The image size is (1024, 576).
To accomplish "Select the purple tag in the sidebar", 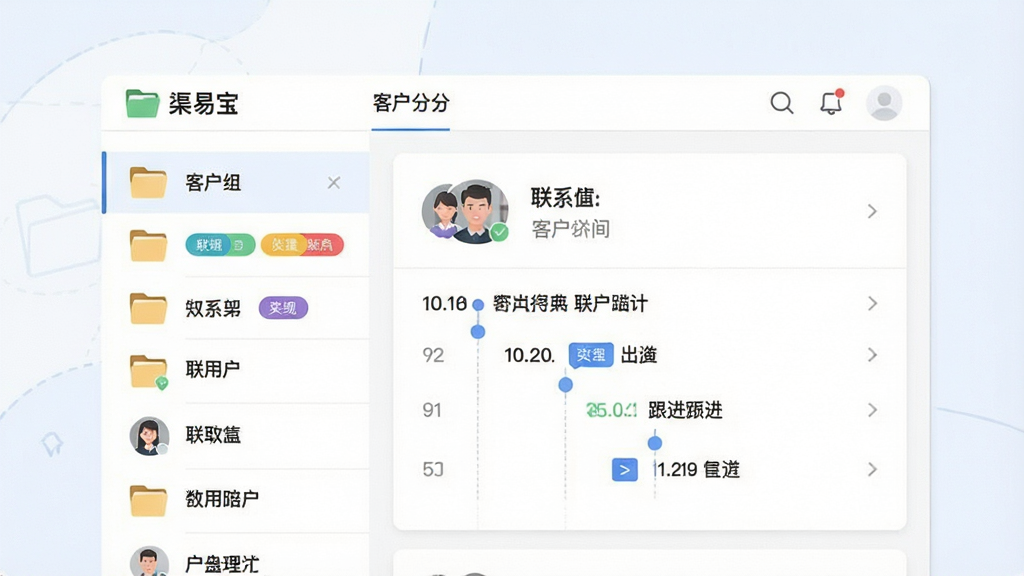I will coord(283,308).
